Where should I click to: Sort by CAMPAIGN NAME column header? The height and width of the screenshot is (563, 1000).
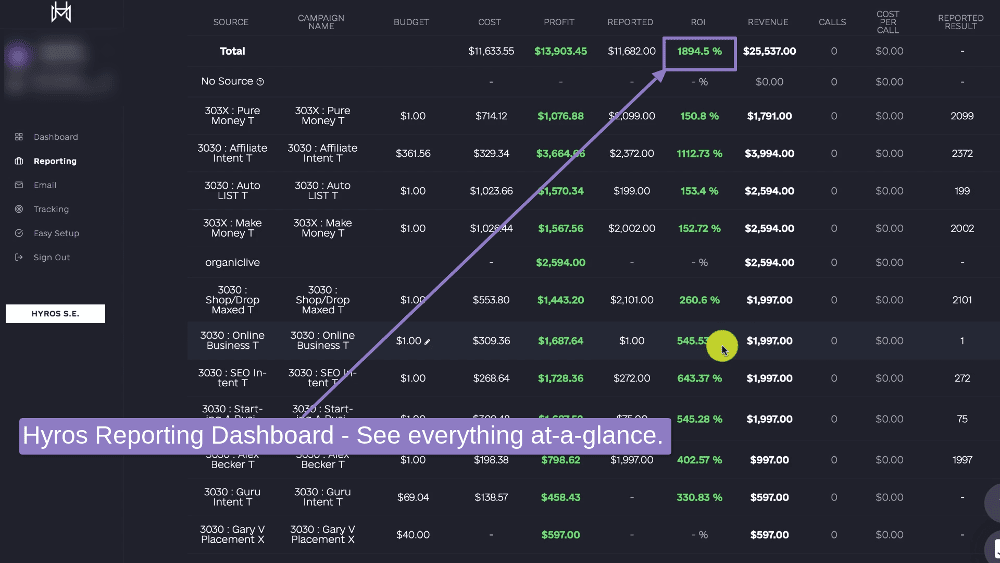click(321, 22)
